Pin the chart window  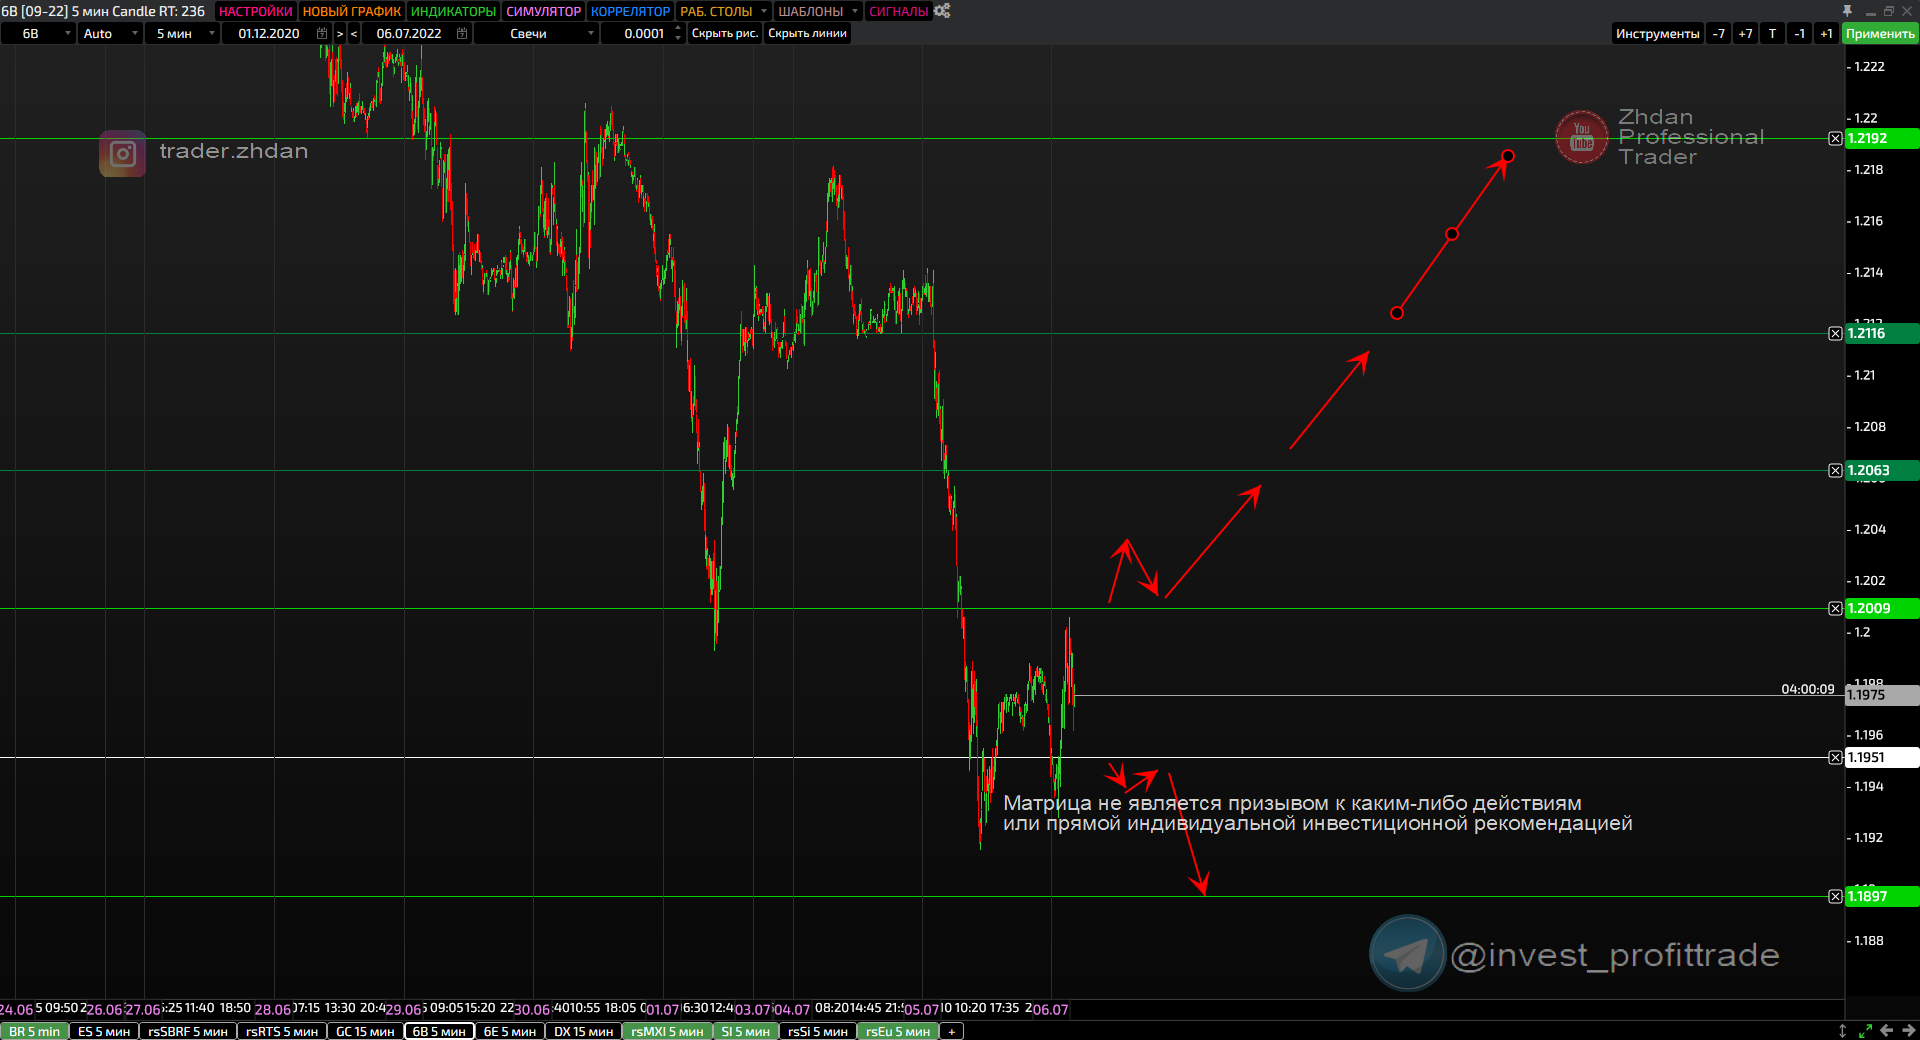tap(1848, 11)
